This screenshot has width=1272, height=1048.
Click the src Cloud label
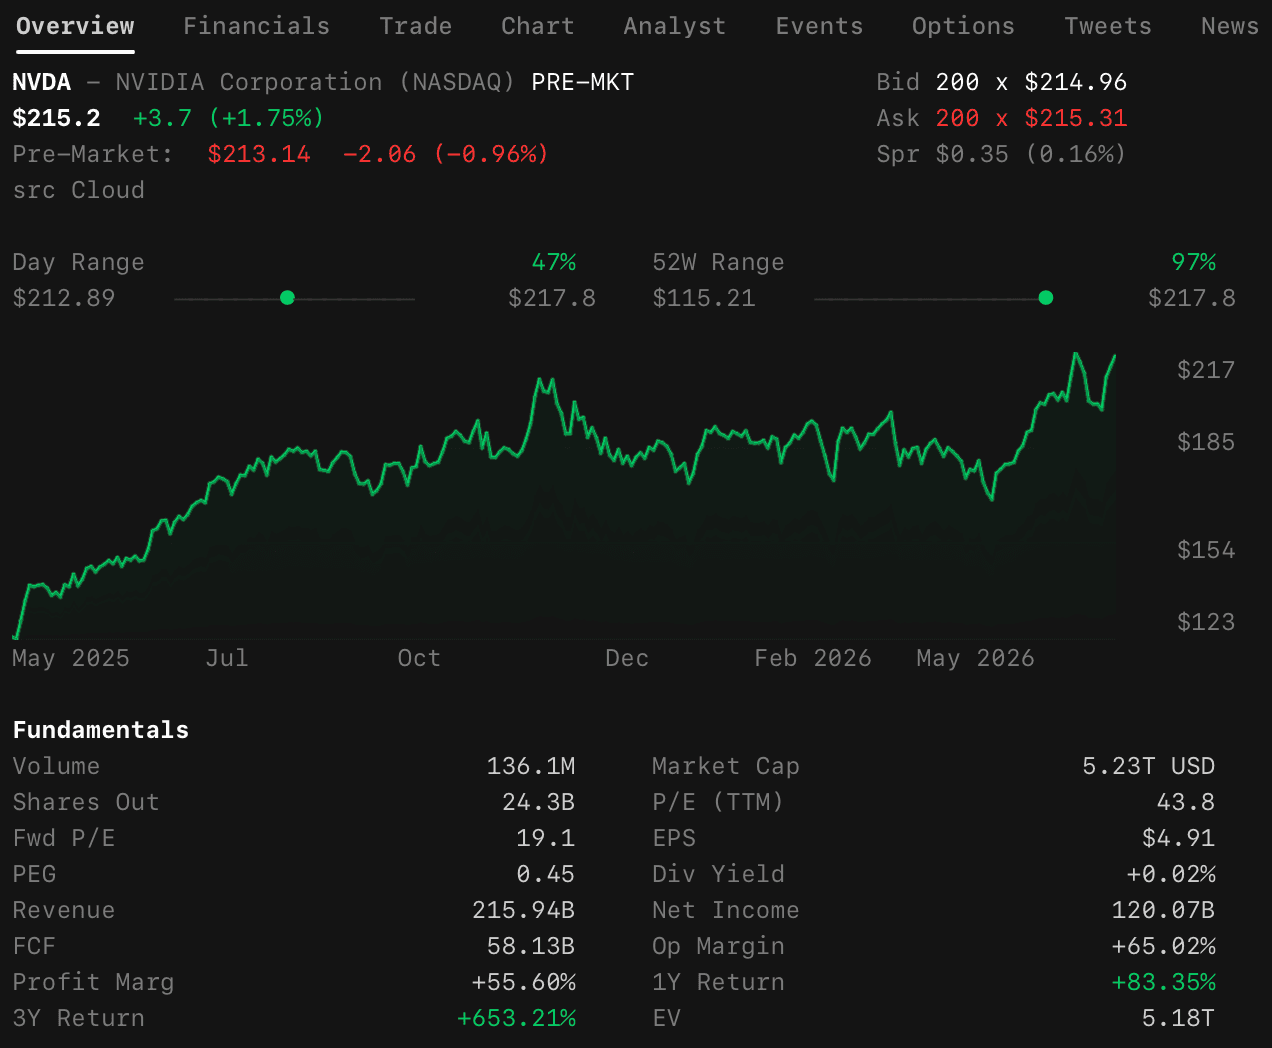[78, 190]
